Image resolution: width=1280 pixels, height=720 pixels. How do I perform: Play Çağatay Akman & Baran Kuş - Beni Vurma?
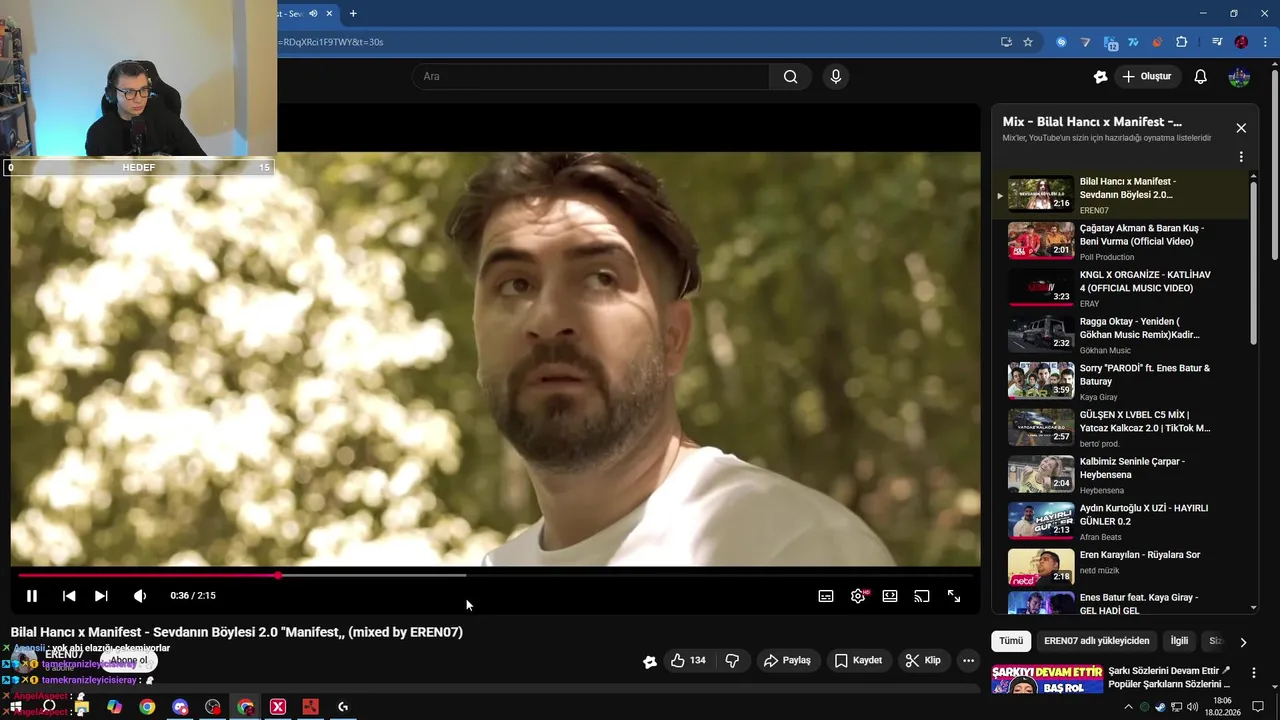pos(1120,241)
